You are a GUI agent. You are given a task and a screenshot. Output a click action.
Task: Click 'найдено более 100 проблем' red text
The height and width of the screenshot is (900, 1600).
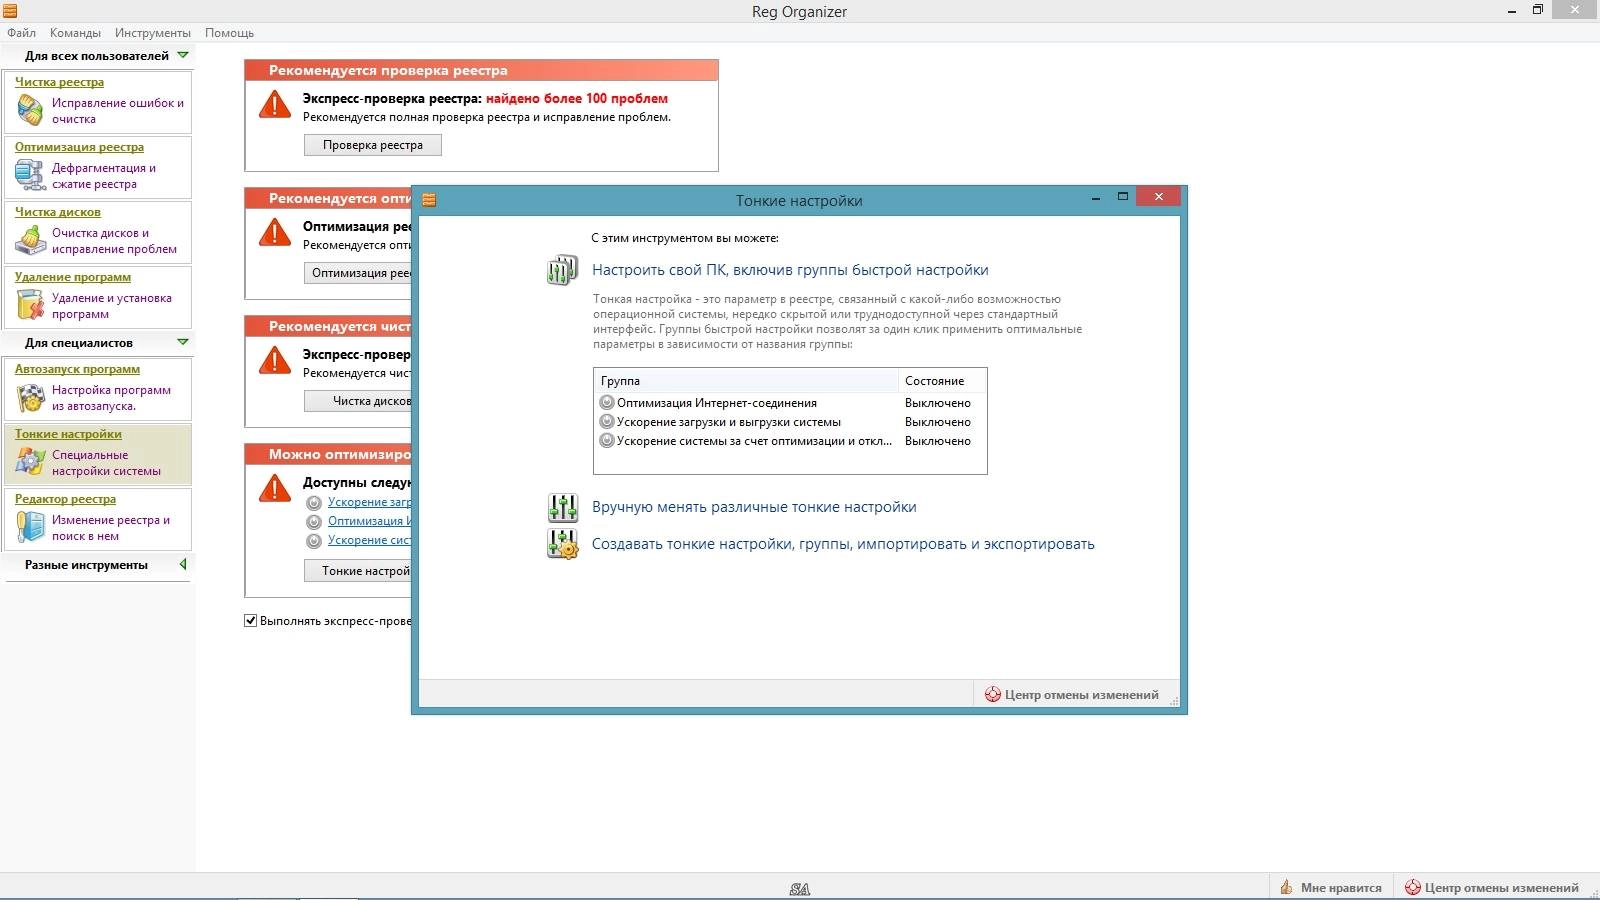click(x=577, y=98)
